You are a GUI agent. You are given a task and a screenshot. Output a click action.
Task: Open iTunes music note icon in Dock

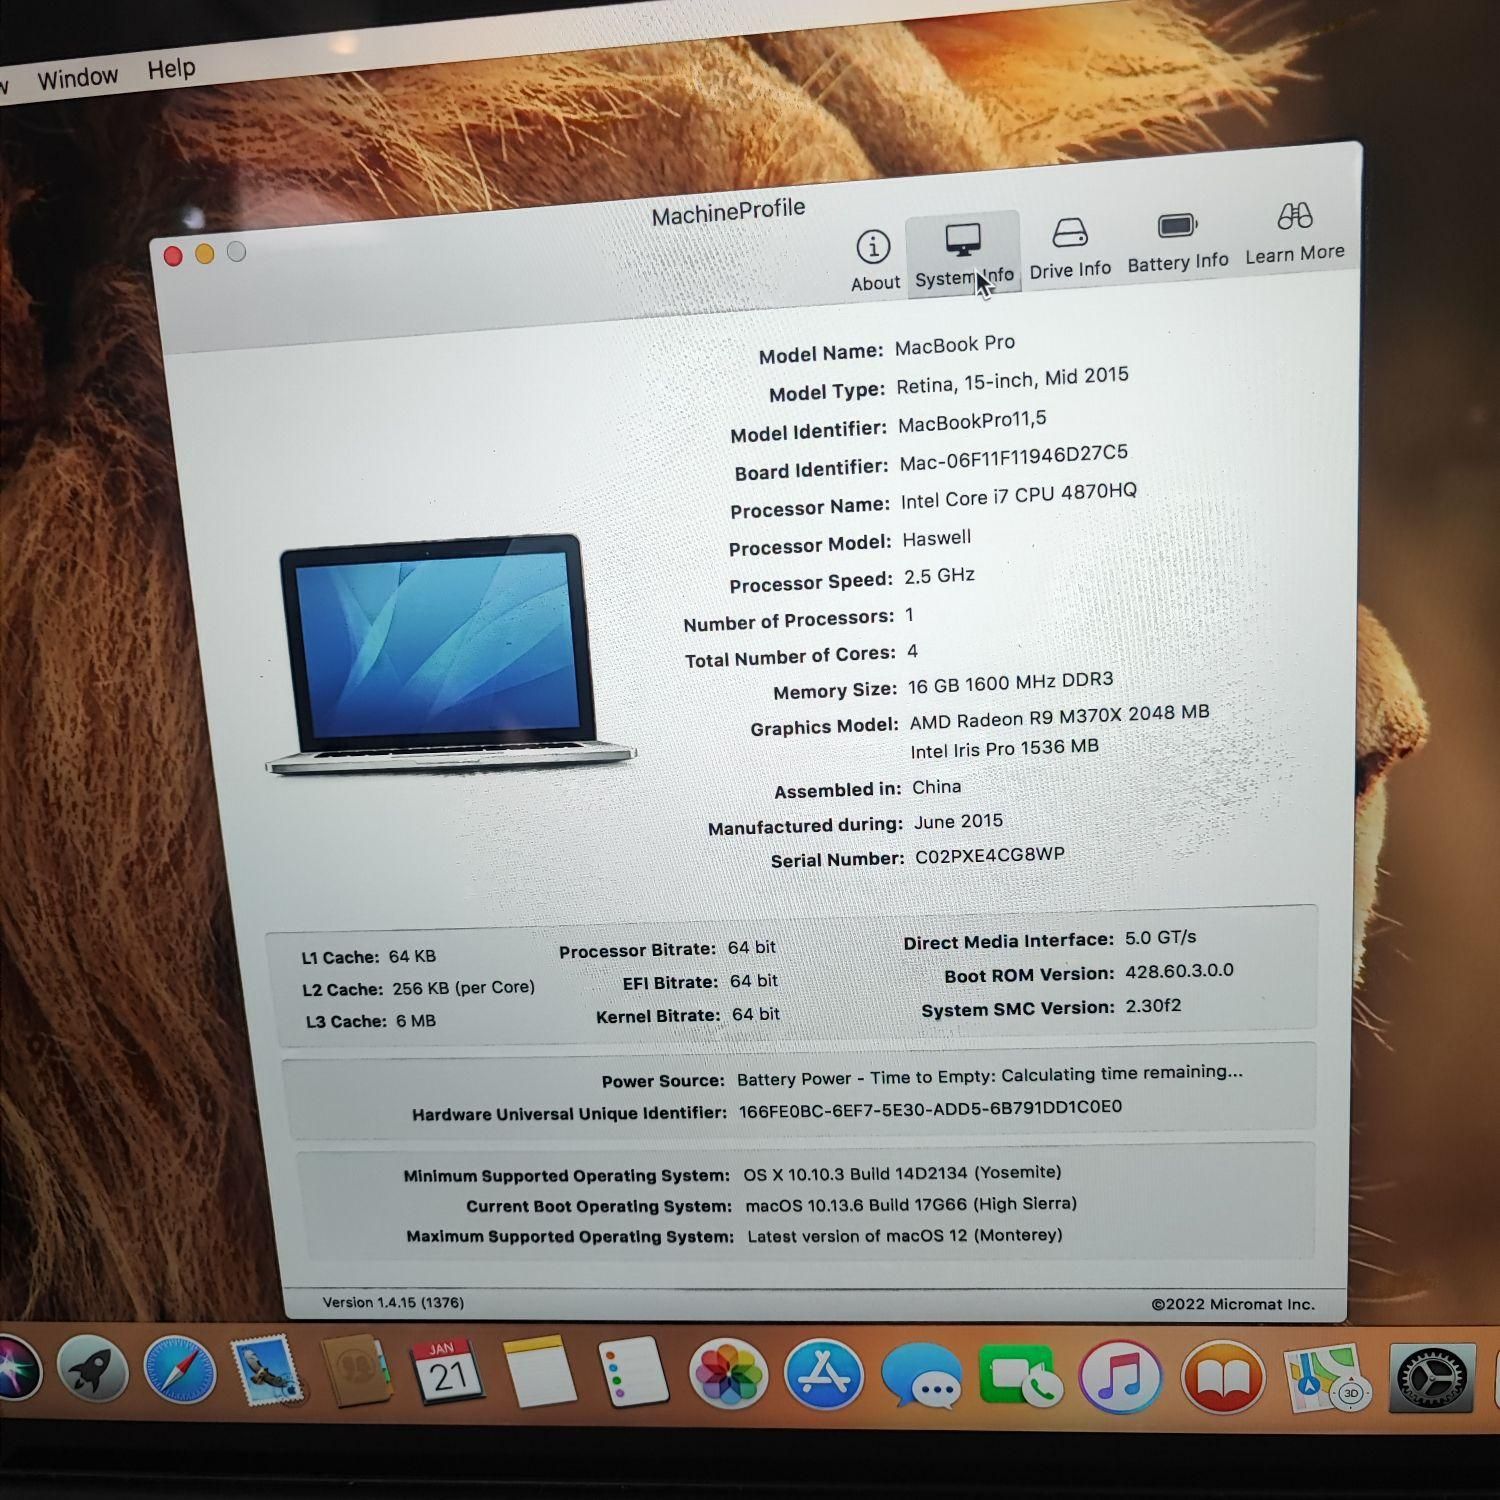(x=1121, y=1377)
